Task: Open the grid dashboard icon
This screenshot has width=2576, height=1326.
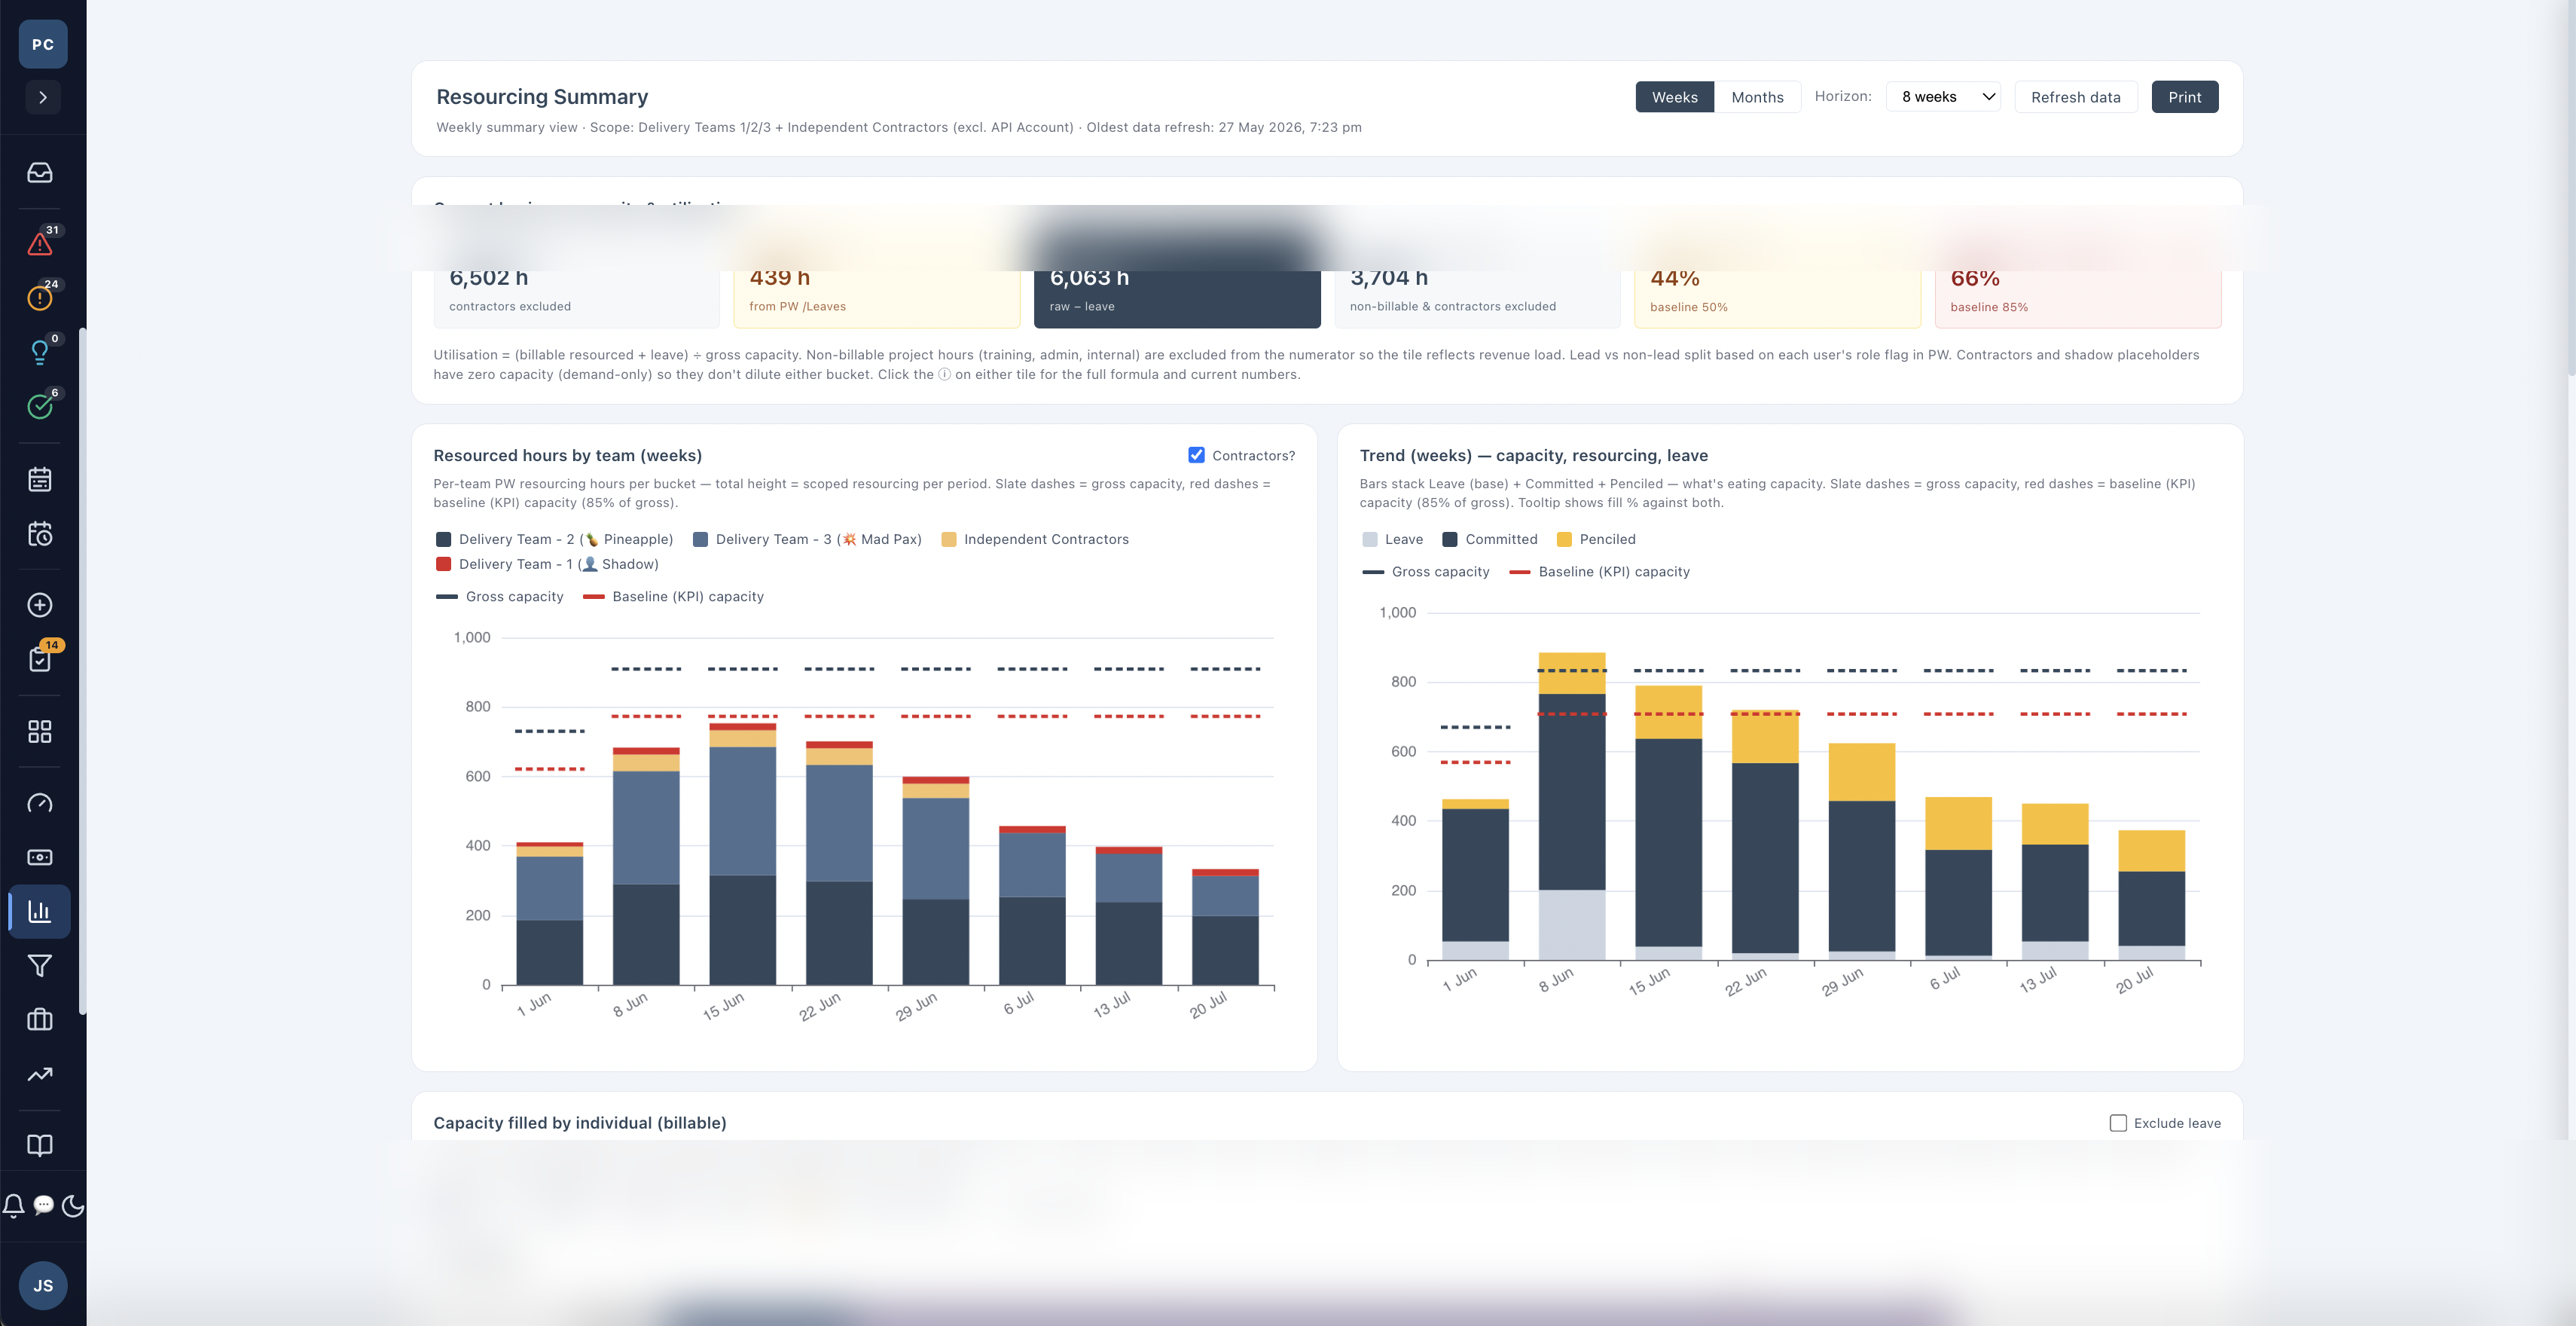Action: 40,732
